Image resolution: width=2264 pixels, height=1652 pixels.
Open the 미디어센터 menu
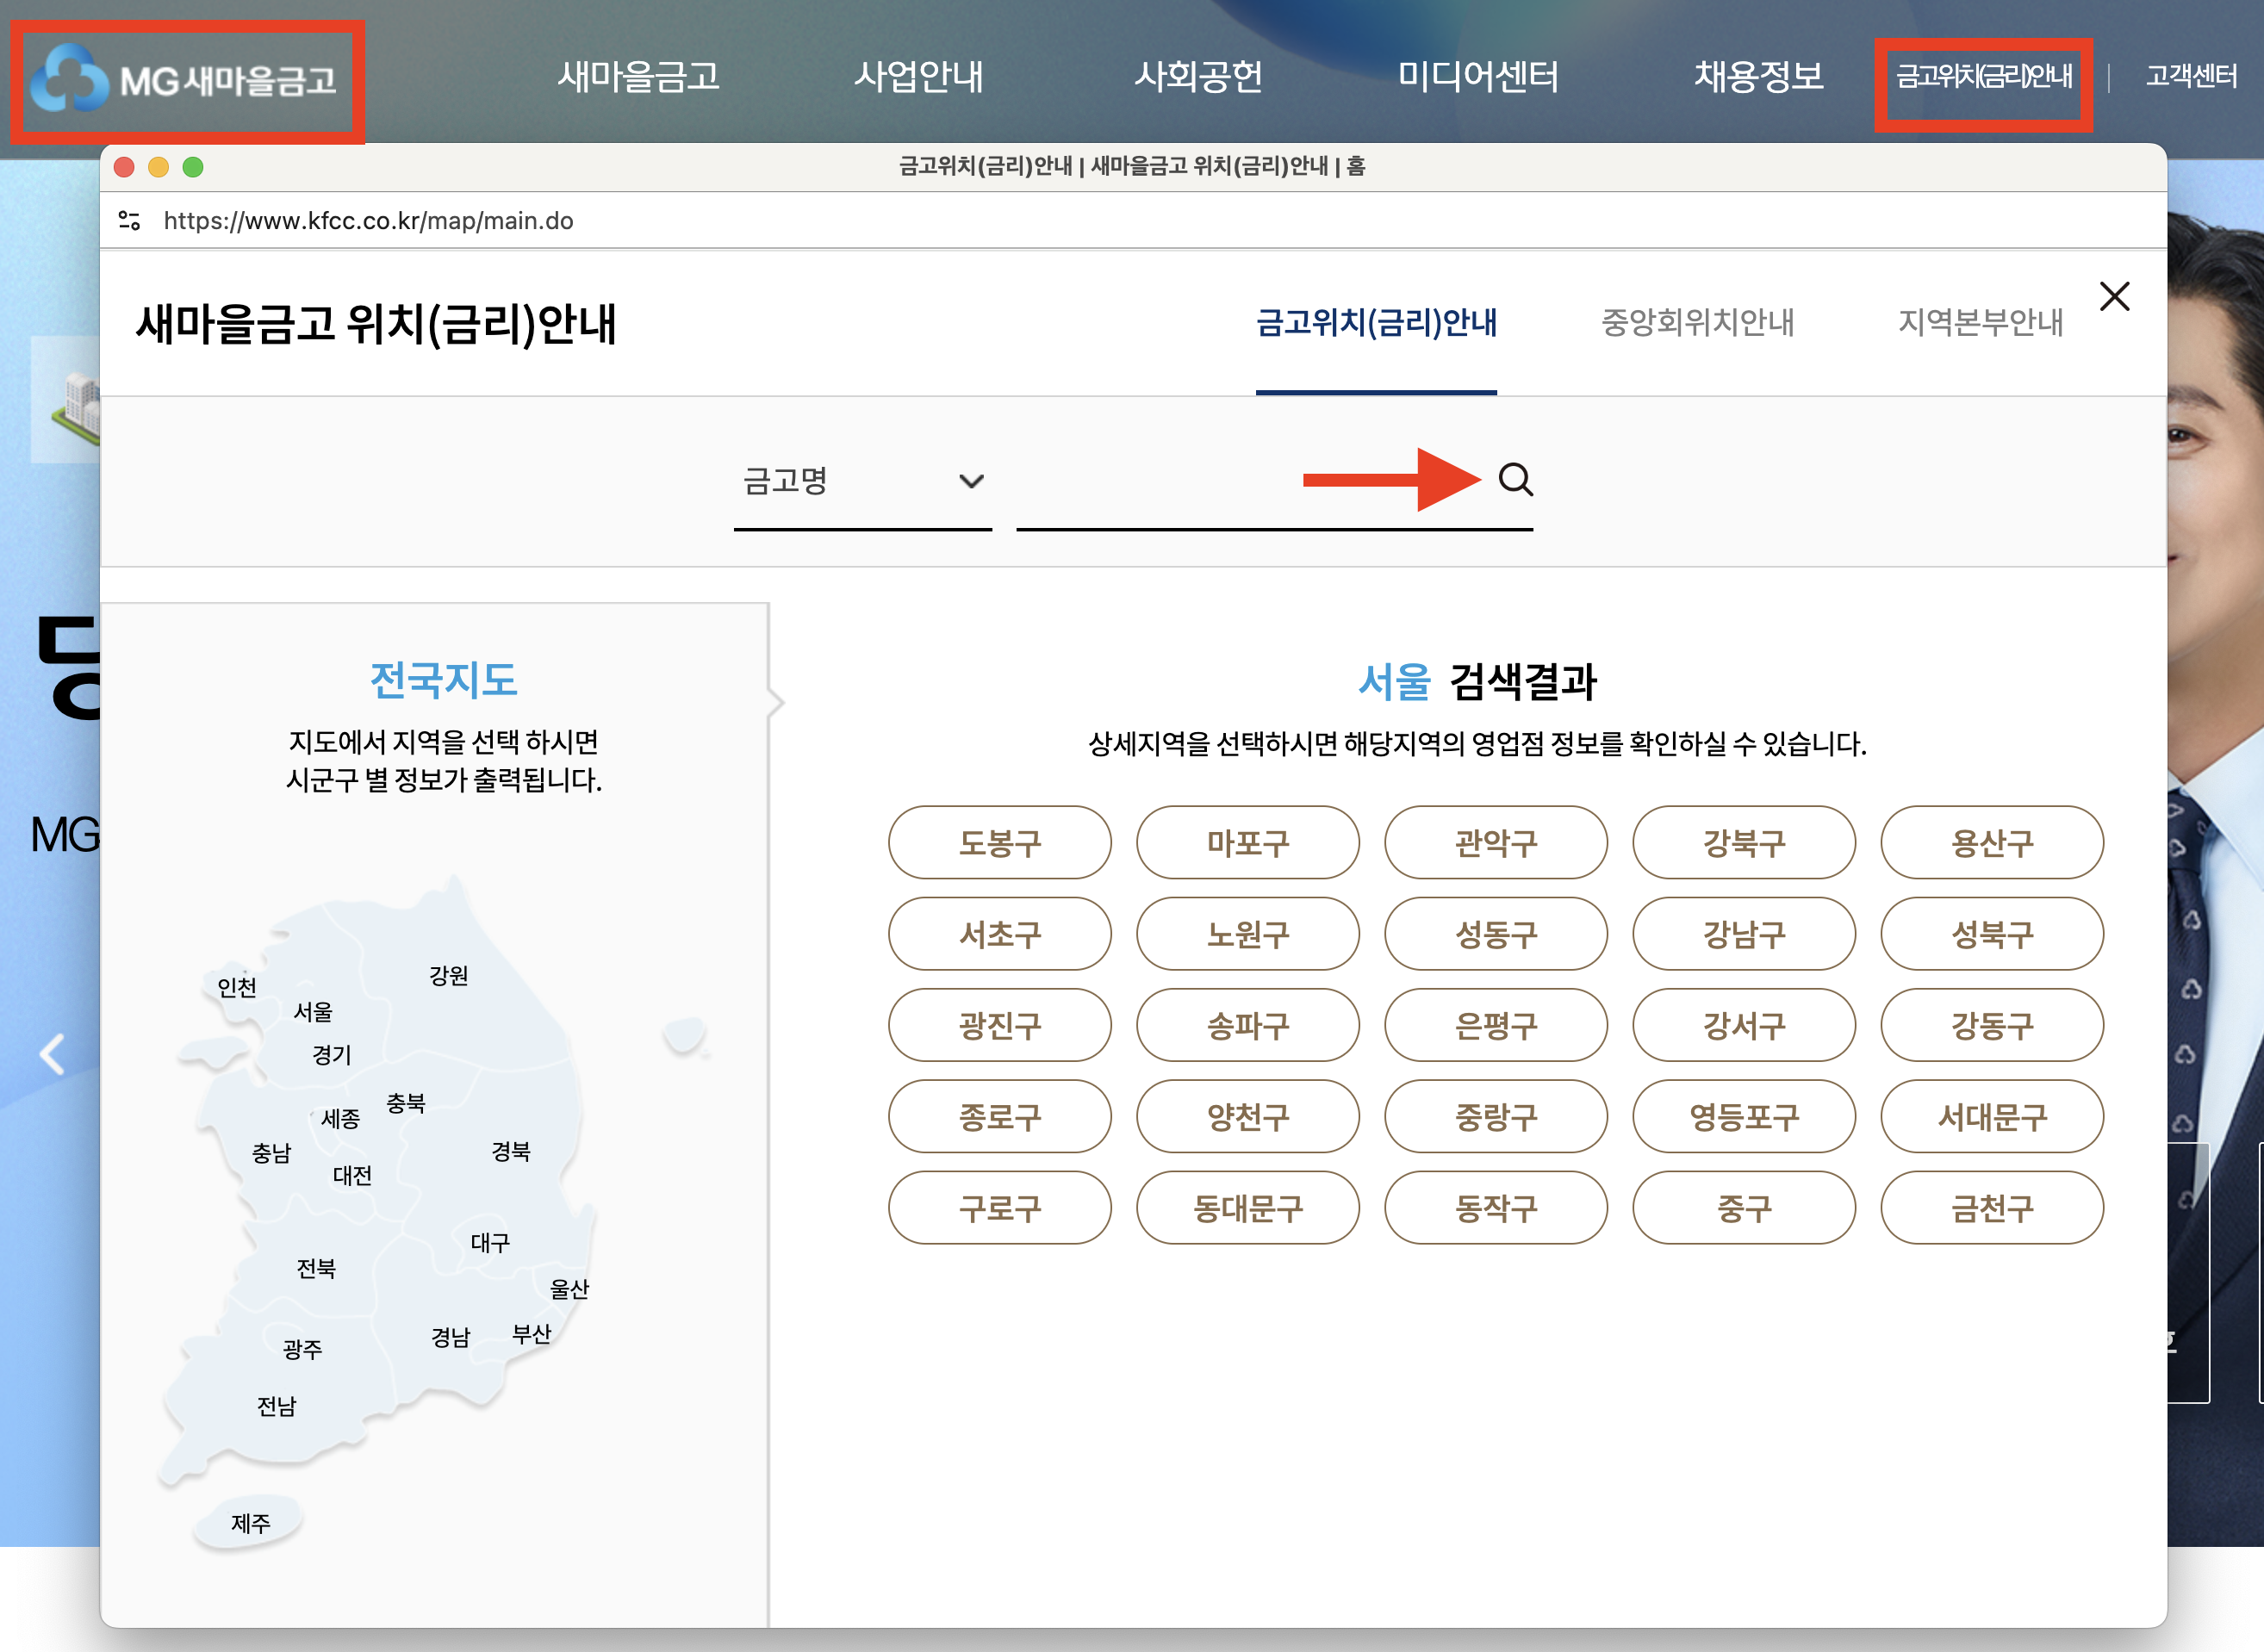point(1477,76)
